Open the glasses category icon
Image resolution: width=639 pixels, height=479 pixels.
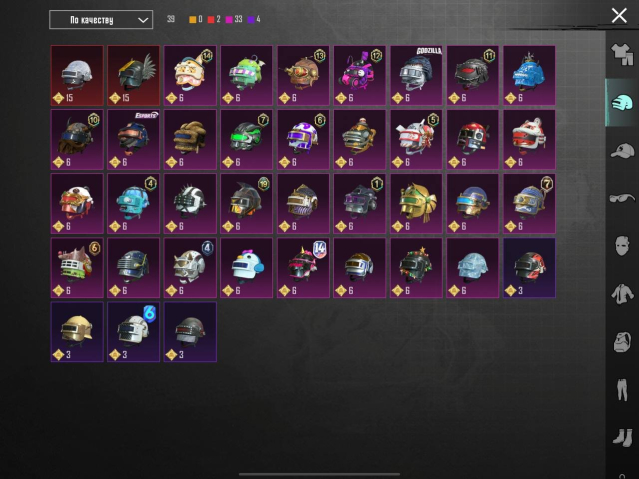(622, 198)
